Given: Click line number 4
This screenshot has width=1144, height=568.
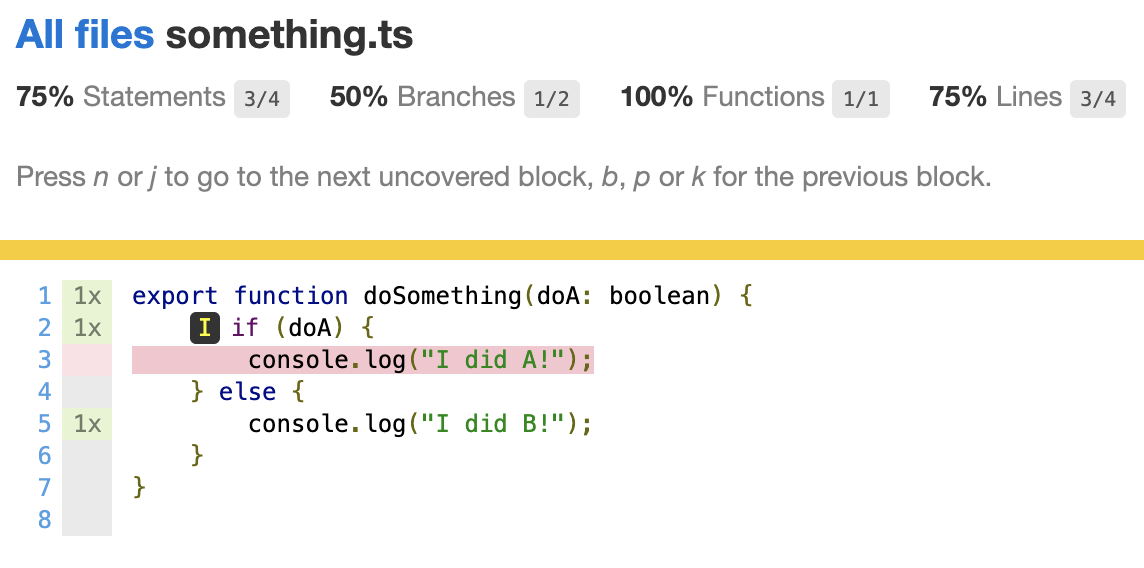Looking at the screenshot, I should click(45, 392).
